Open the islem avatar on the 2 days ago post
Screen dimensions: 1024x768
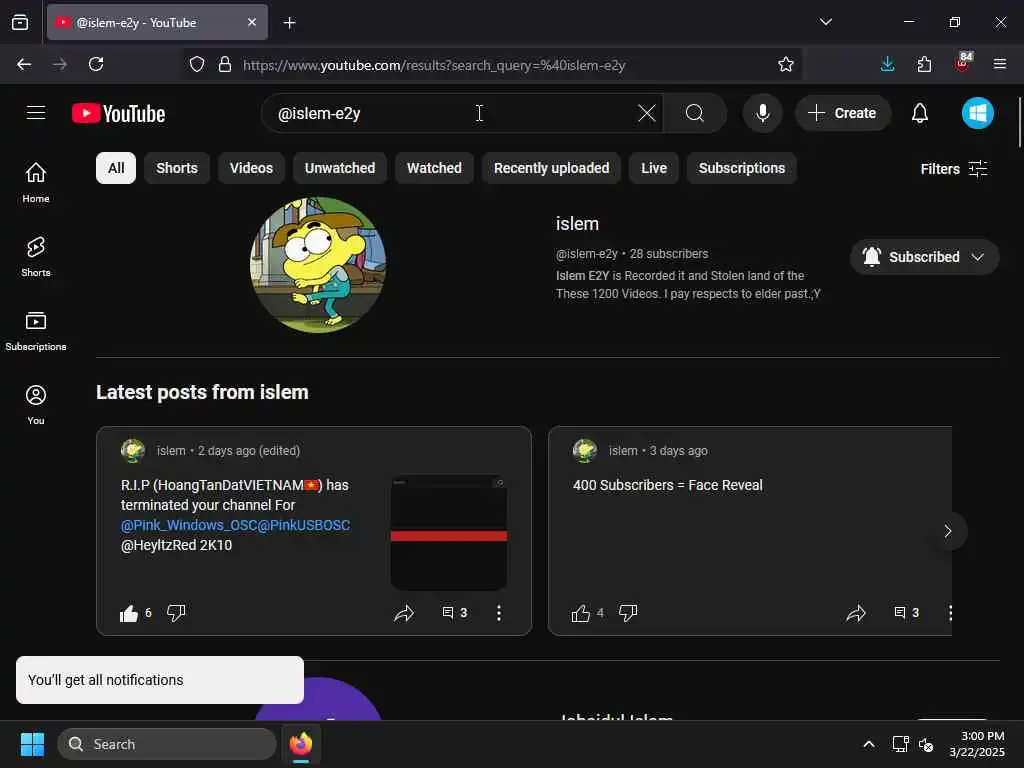coord(133,451)
